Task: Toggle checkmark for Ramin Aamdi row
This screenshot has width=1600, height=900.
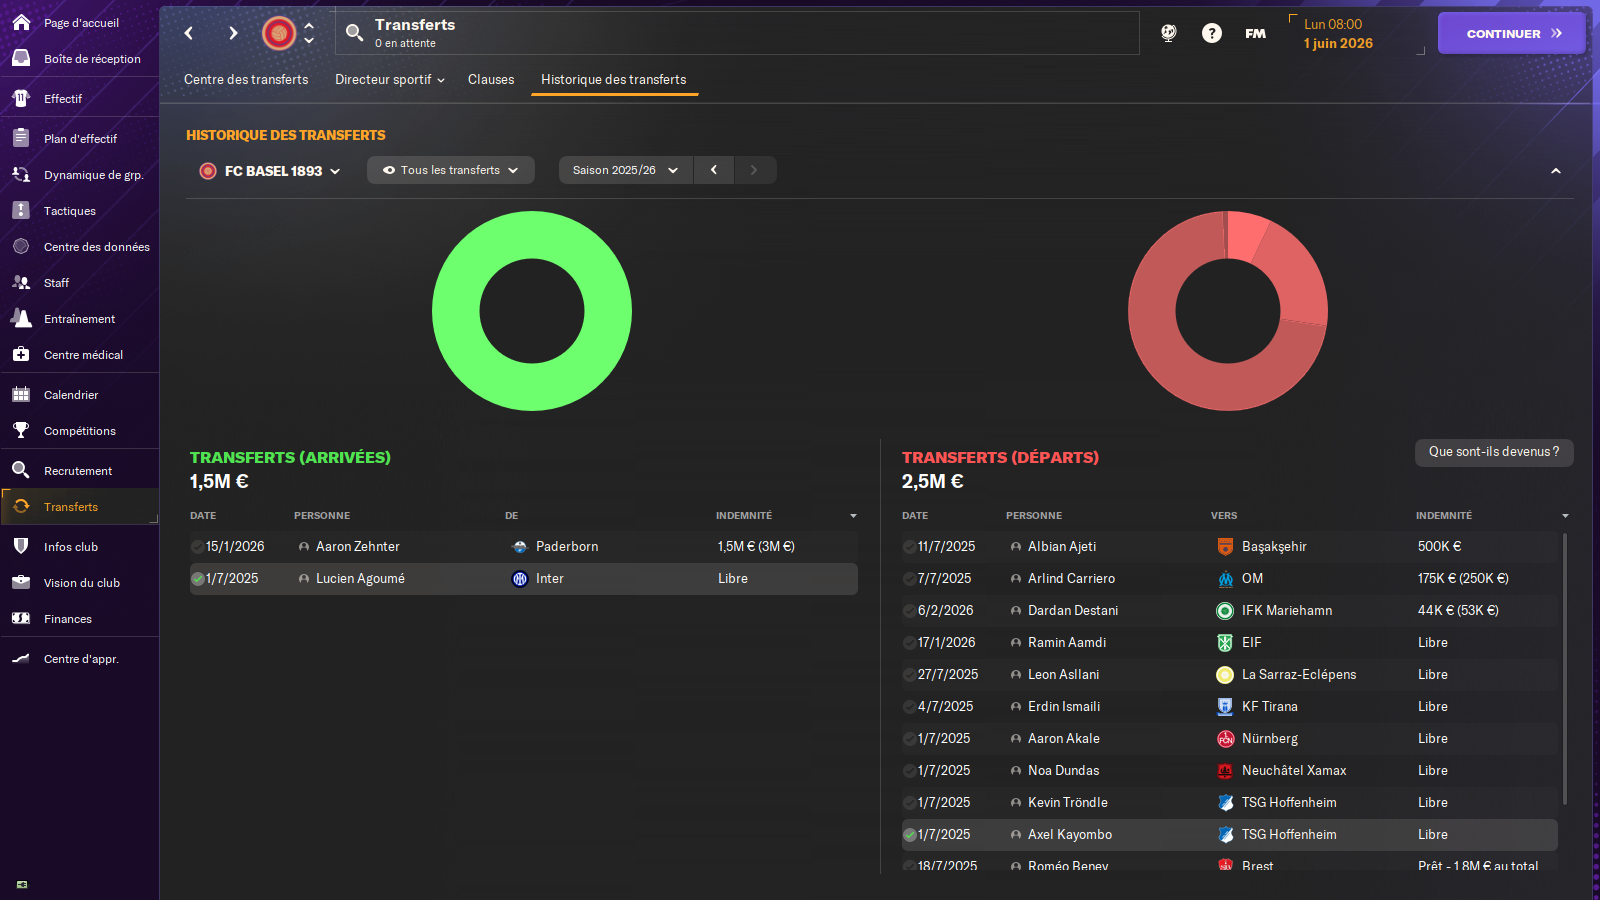Action: [909, 643]
